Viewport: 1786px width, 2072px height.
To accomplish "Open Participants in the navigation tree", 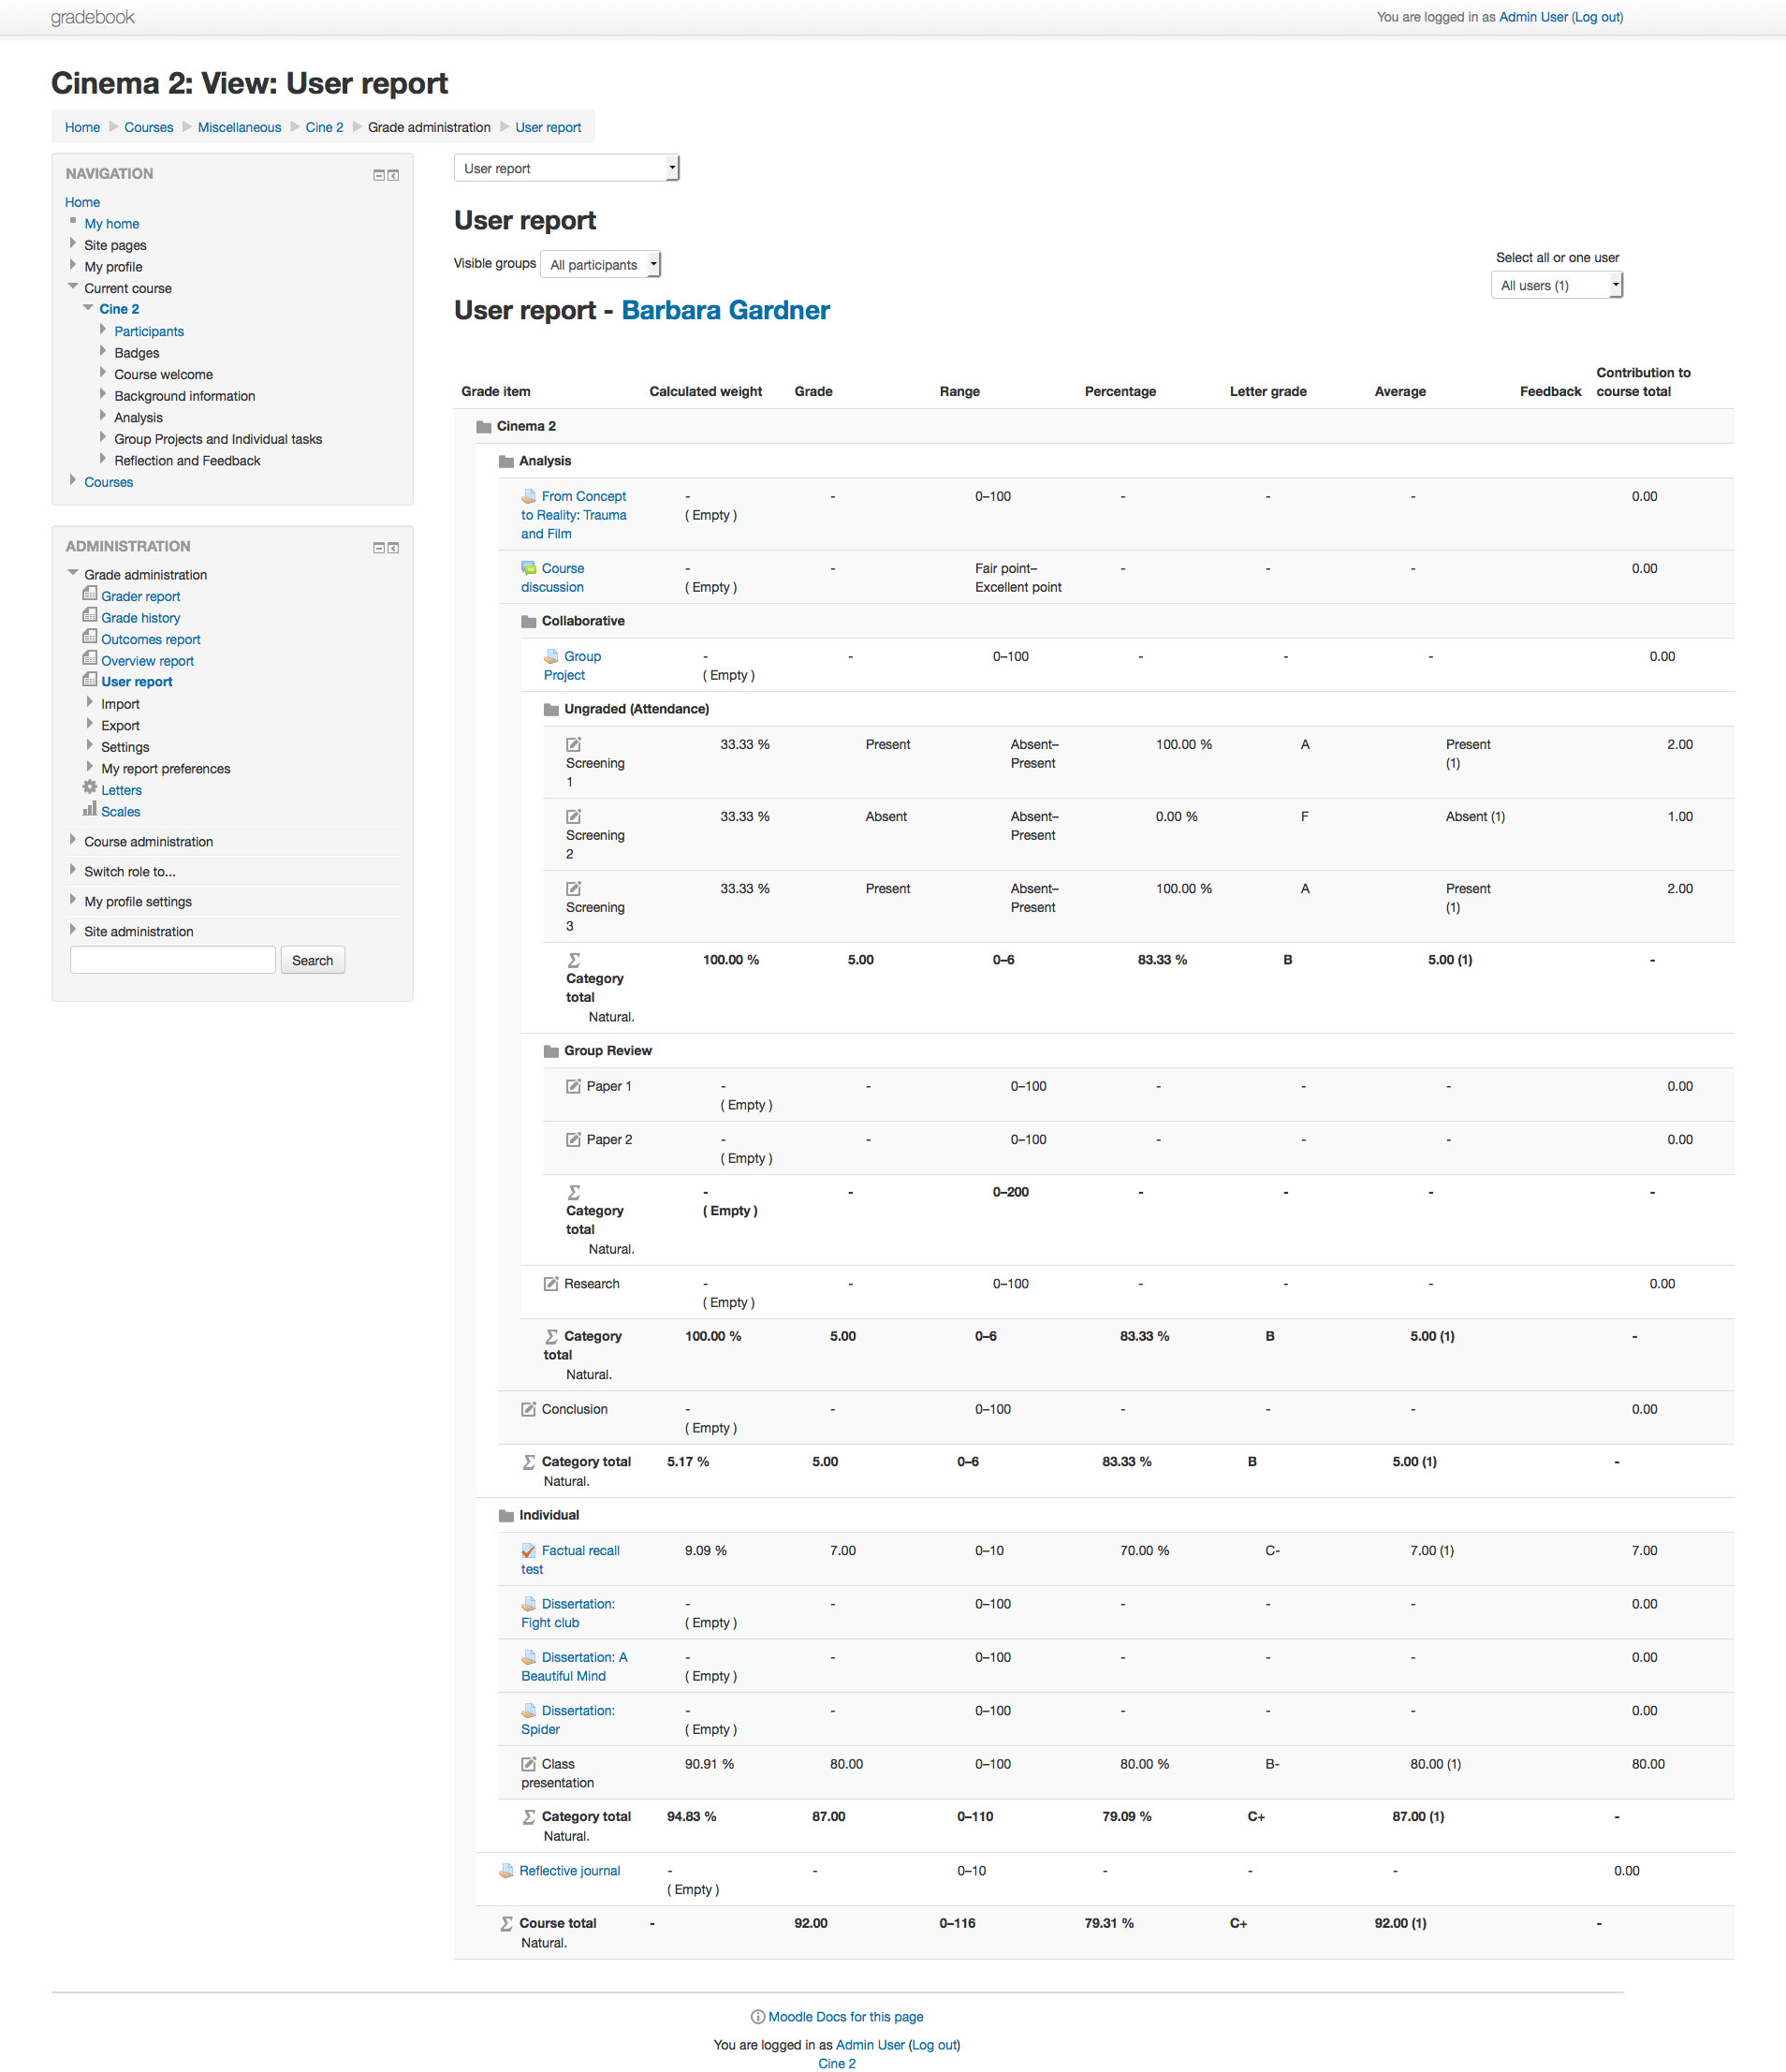I will click(149, 331).
